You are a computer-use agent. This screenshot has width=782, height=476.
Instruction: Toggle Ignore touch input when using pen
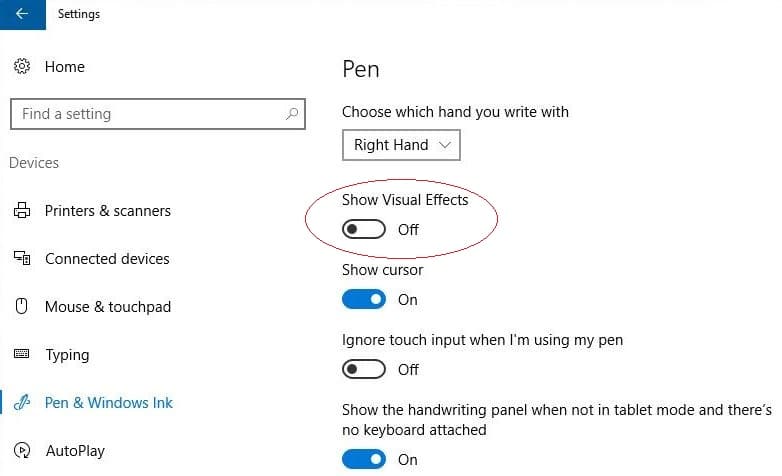point(364,369)
